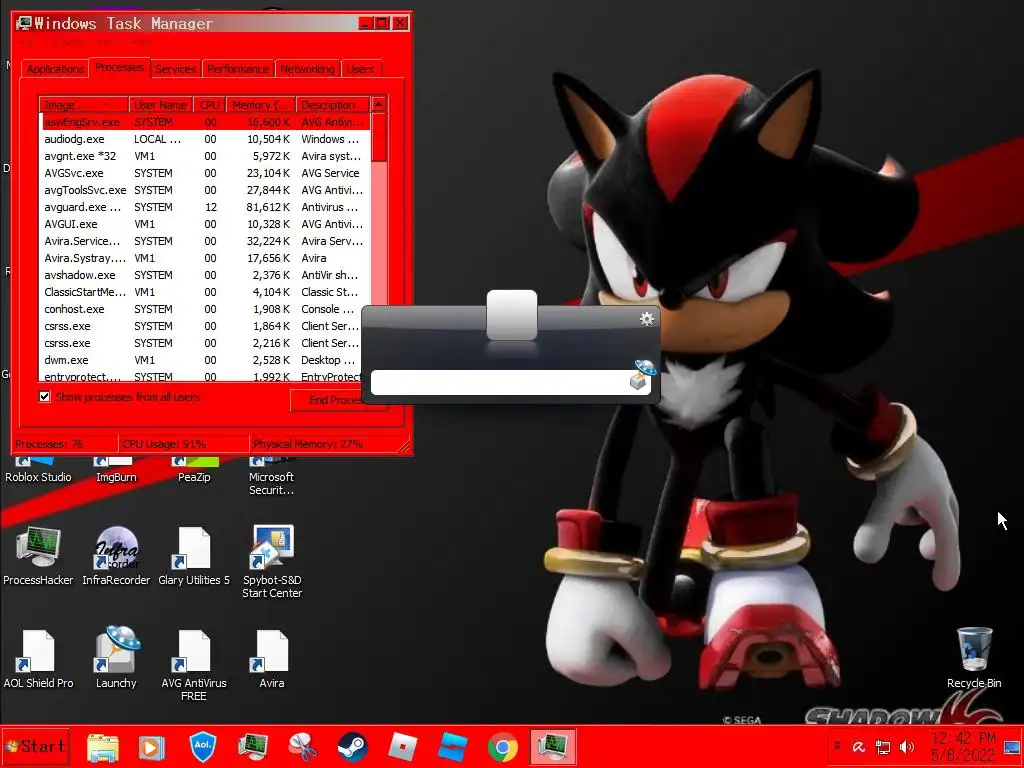Click the Show Desktop tray button
This screenshot has height=768, width=1024.
(x=1012, y=747)
